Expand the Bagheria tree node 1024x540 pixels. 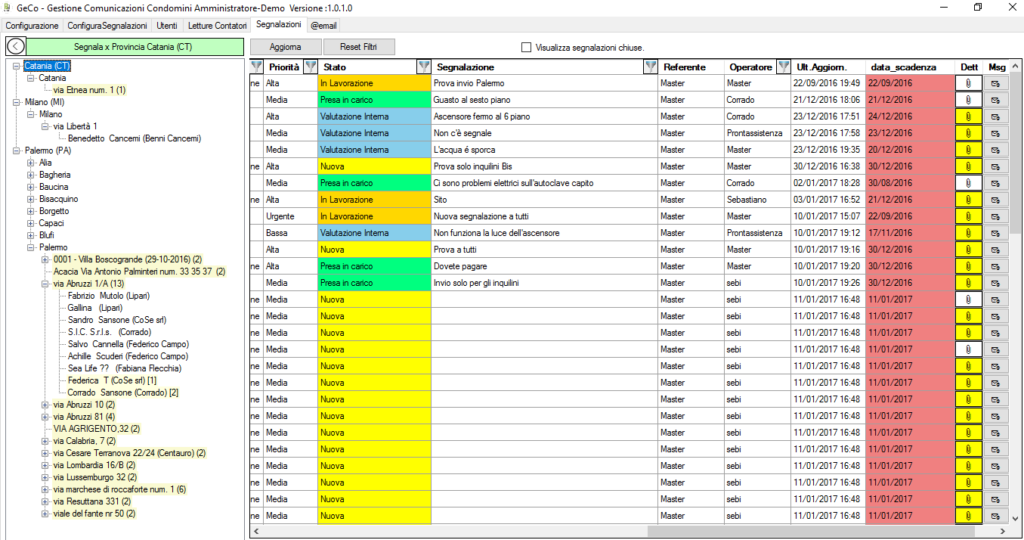pos(31,175)
